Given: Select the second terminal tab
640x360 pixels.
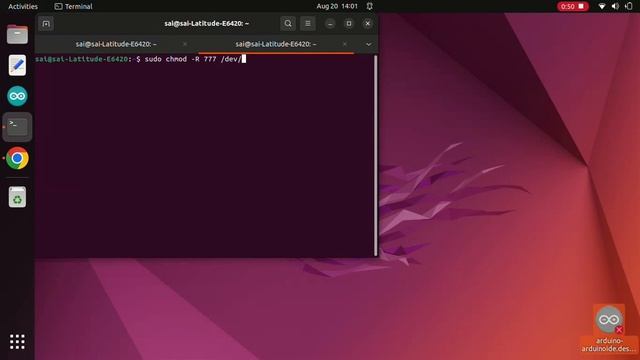Looking at the screenshot, I should pos(276,44).
